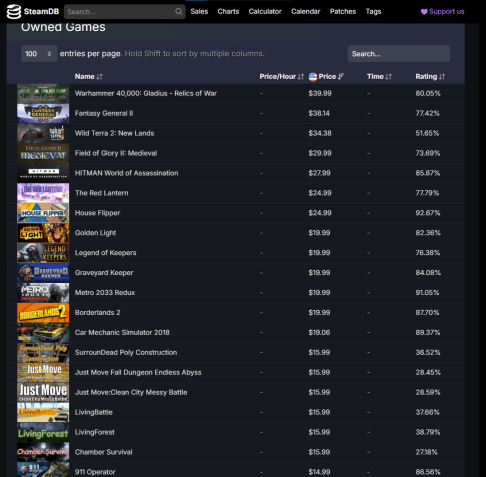Image resolution: width=486 pixels, height=477 pixels.
Task: Click the SteamDB logo icon
Action: 14,12
